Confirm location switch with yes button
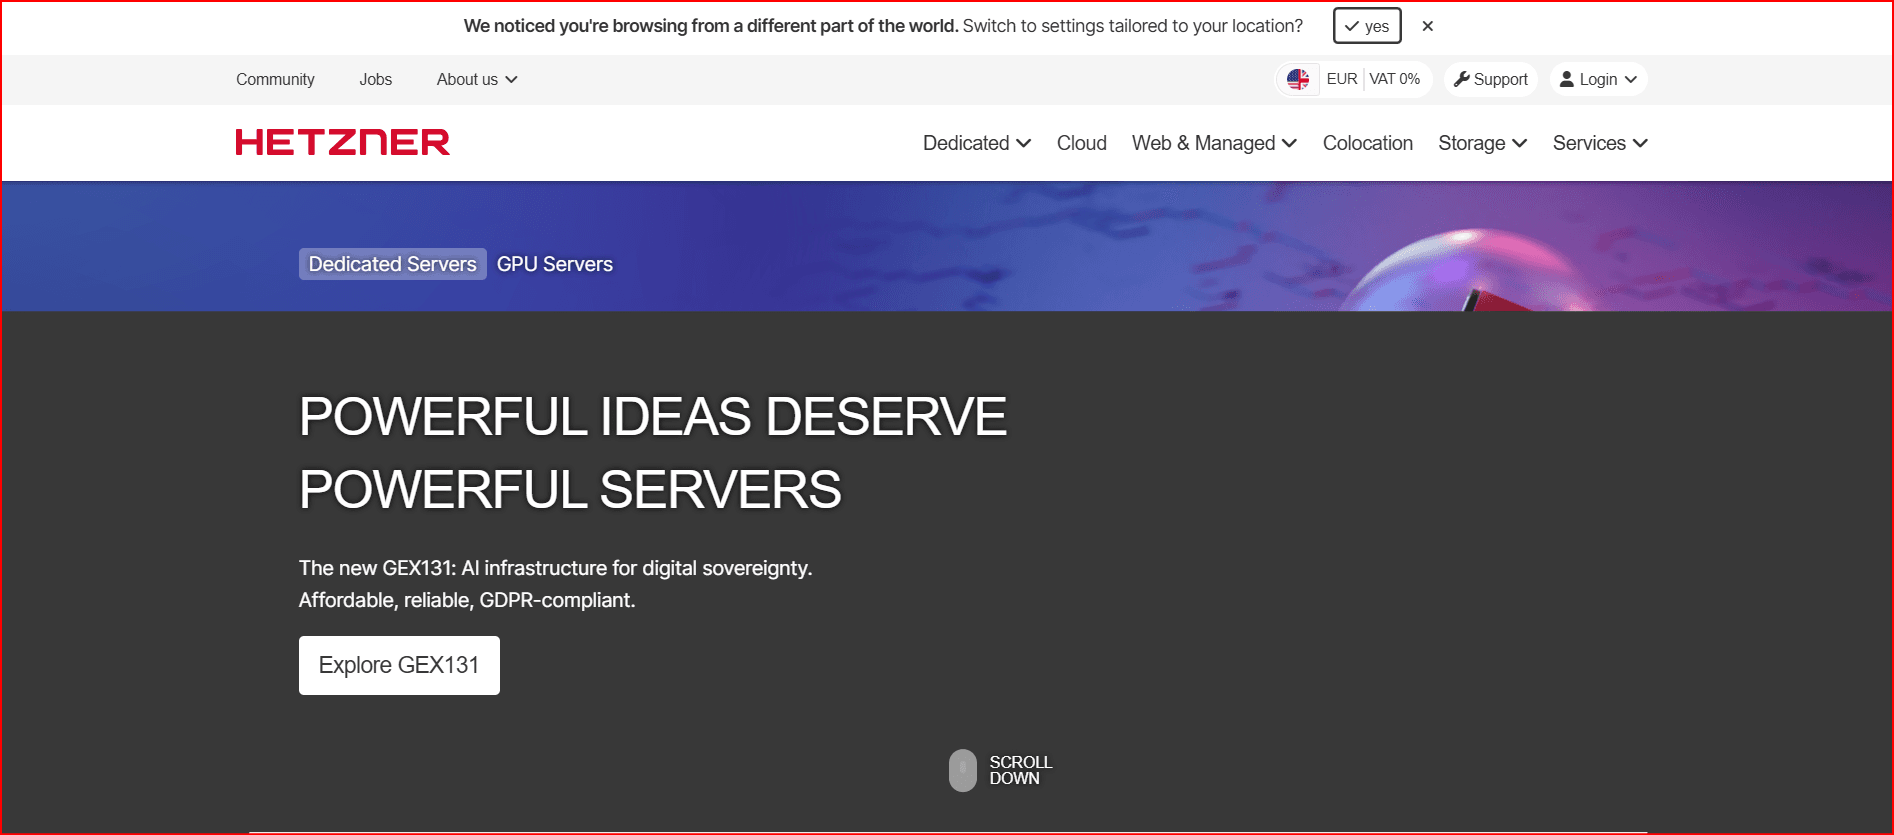Image resolution: width=1894 pixels, height=835 pixels. [1367, 26]
